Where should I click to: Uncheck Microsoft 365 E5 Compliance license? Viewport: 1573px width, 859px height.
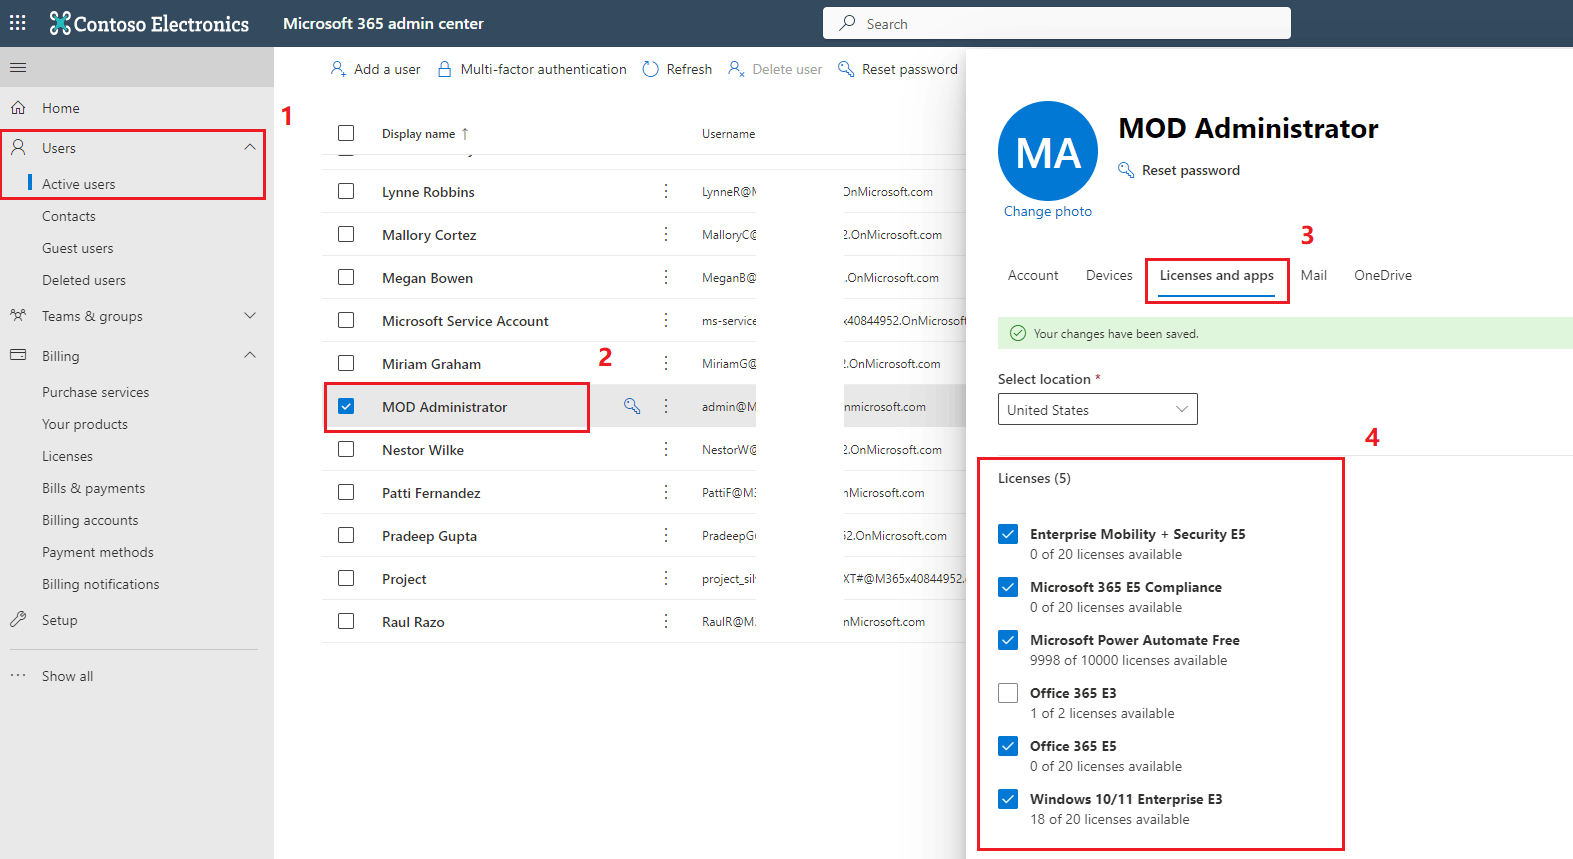tap(1008, 587)
